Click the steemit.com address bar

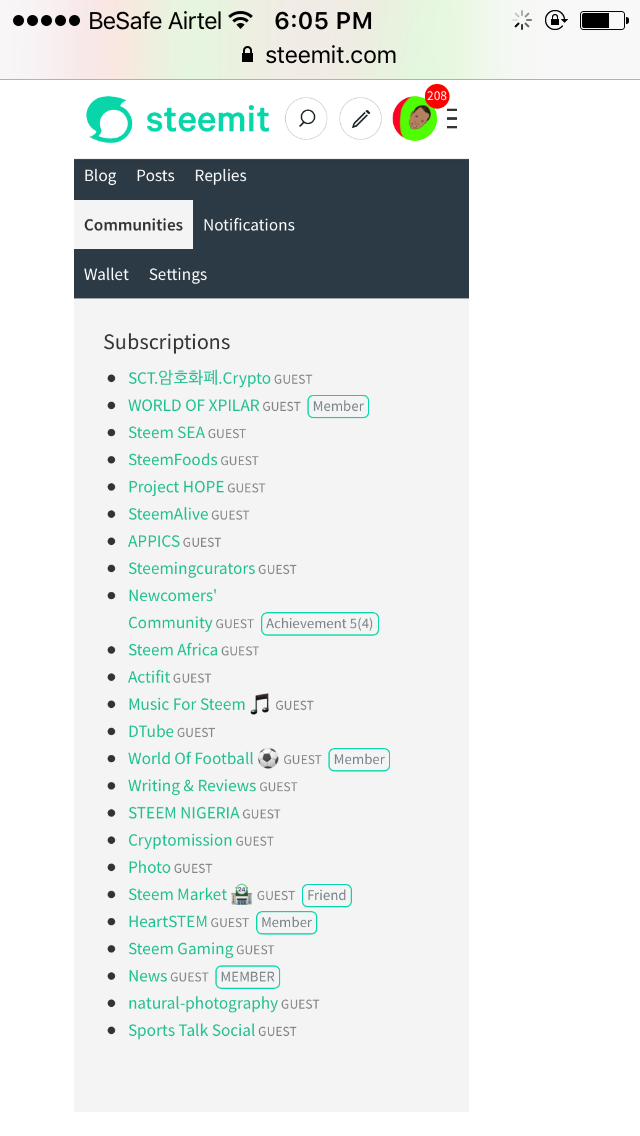[330, 55]
